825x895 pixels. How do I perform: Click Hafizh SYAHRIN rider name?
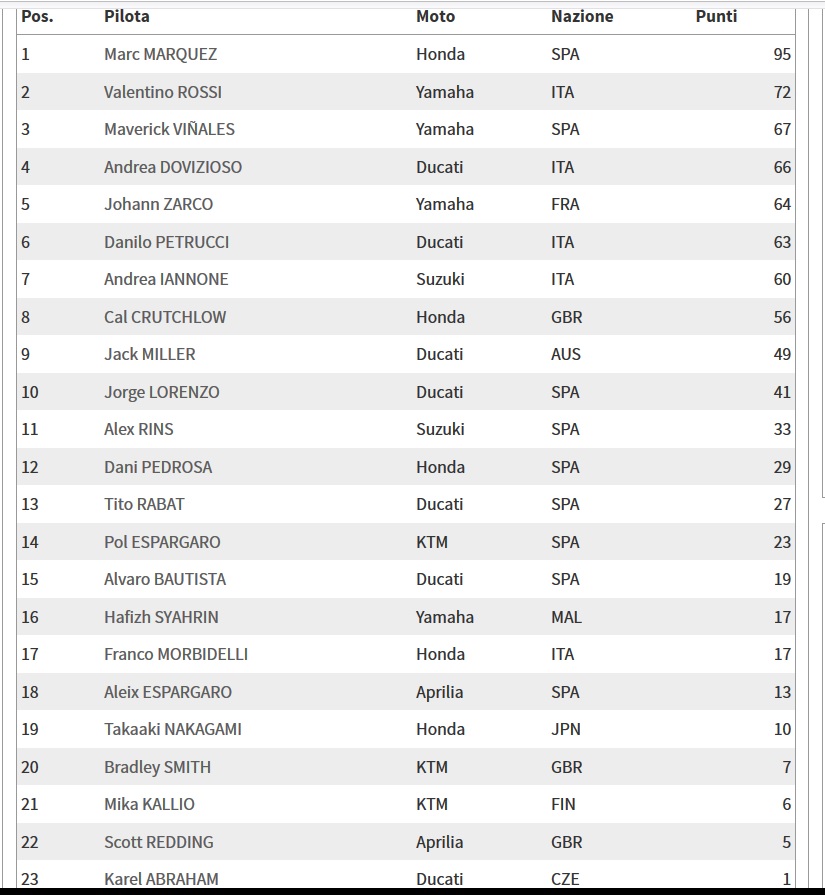tap(161, 617)
